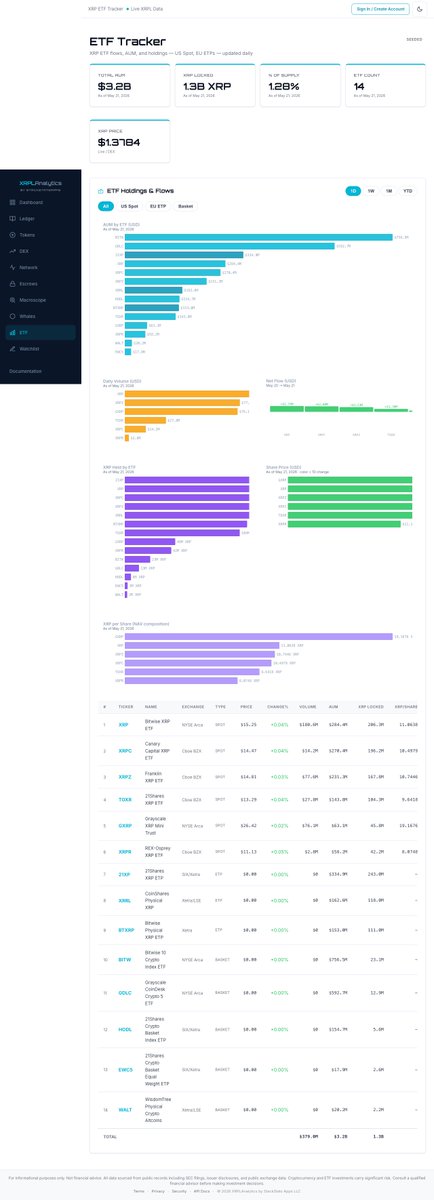Open the Watchlist sidebar icon

coord(10,349)
